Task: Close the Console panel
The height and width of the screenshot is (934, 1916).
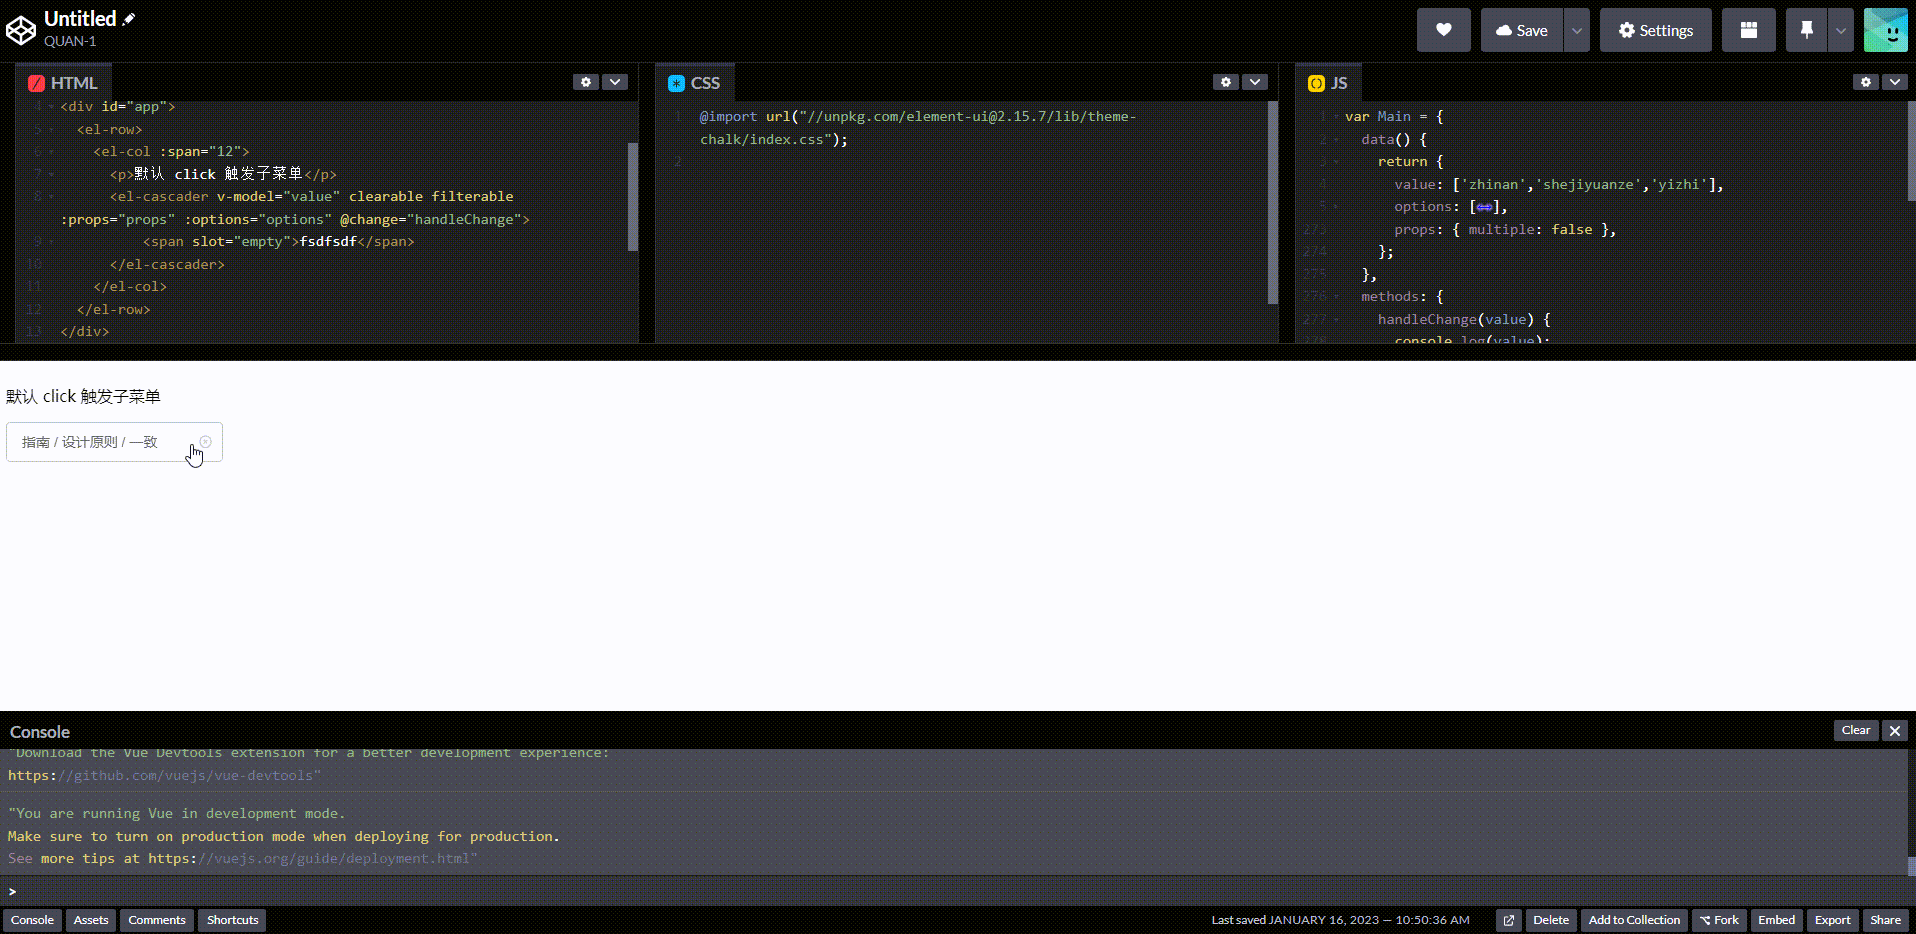Action: coord(1895,730)
